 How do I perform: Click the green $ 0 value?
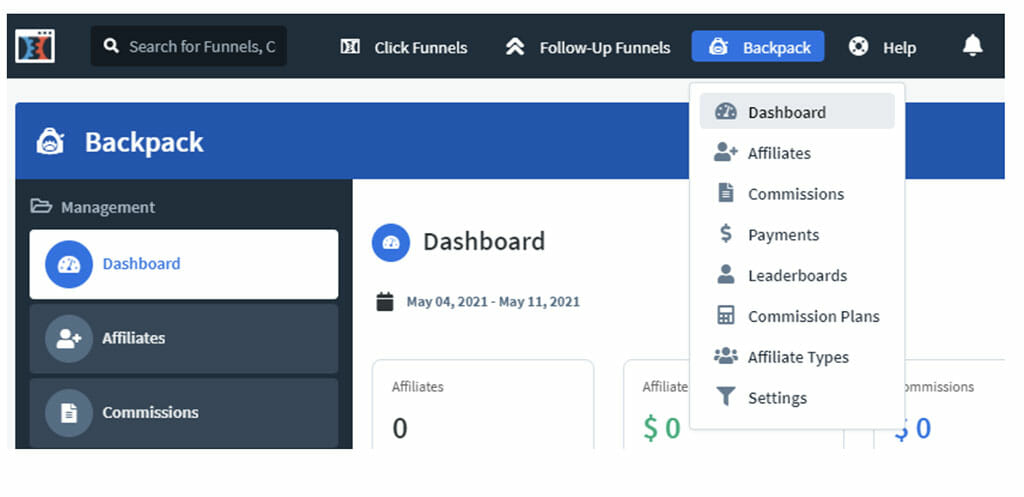tap(662, 428)
